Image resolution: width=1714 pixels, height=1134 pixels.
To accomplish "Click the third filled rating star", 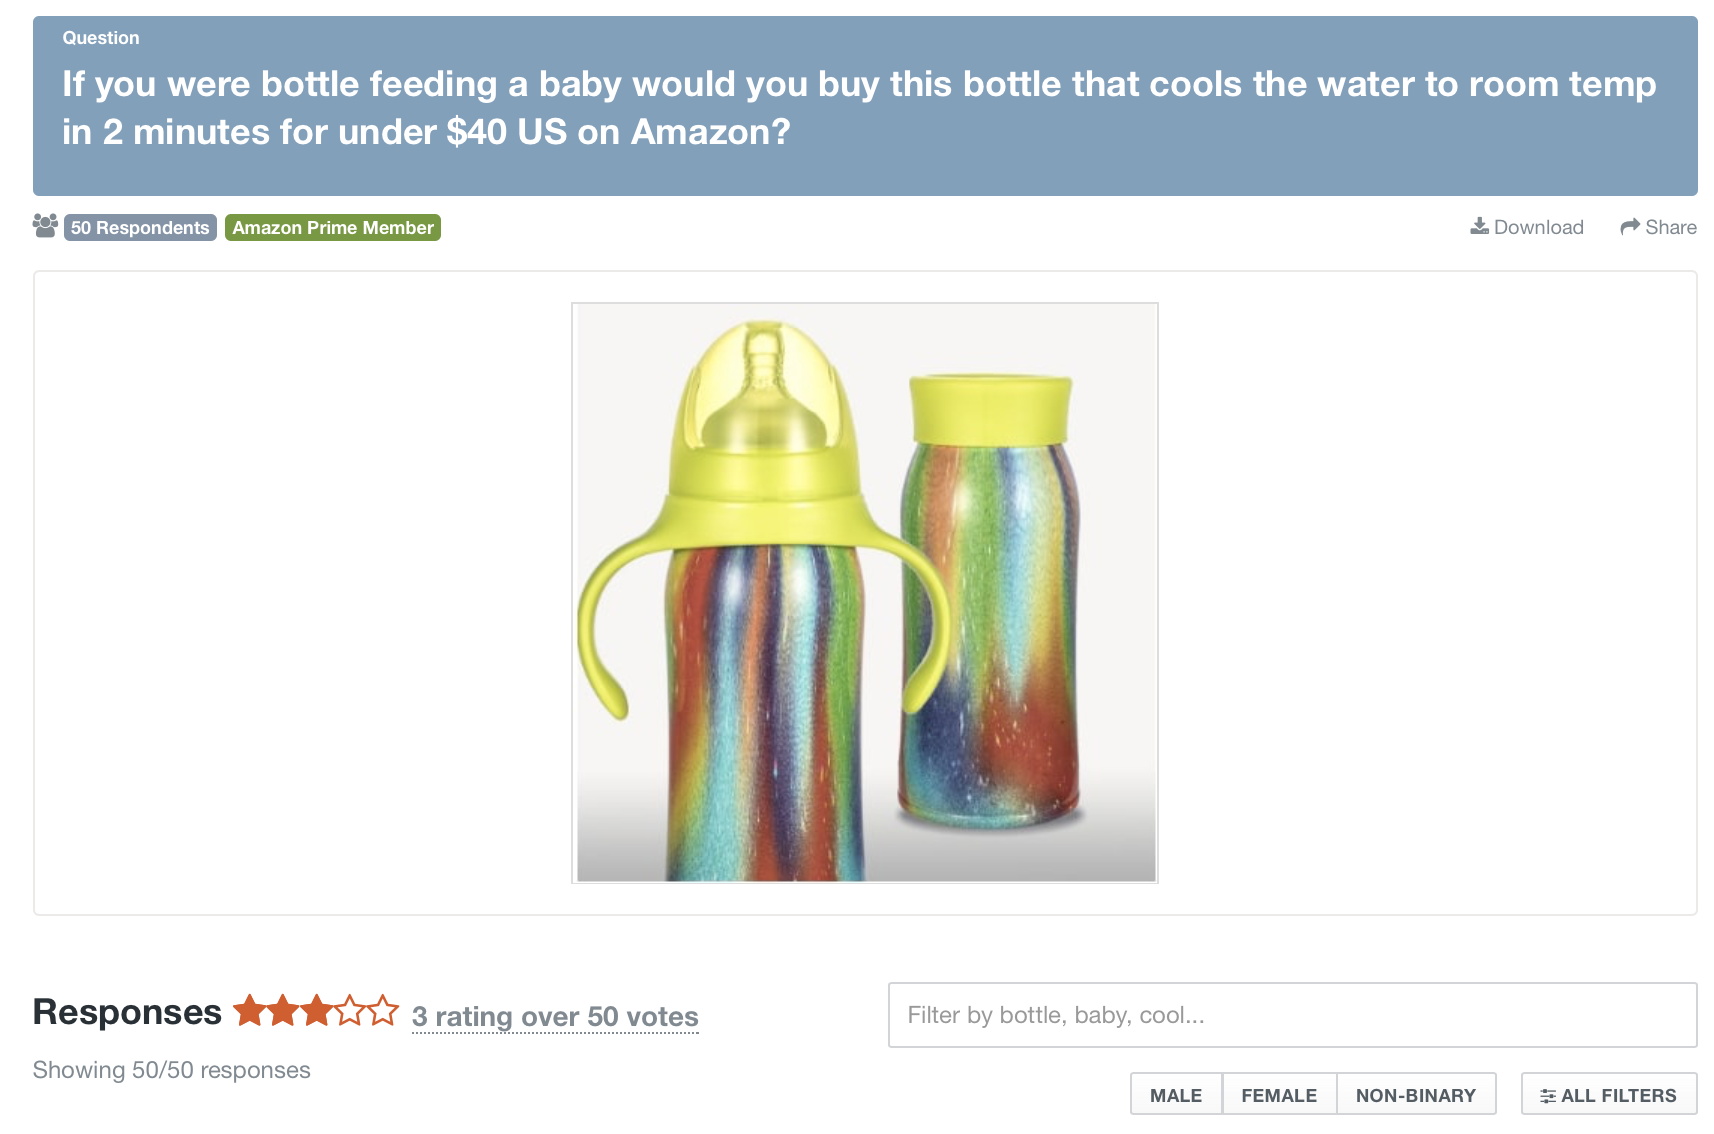I will (x=316, y=1011).
